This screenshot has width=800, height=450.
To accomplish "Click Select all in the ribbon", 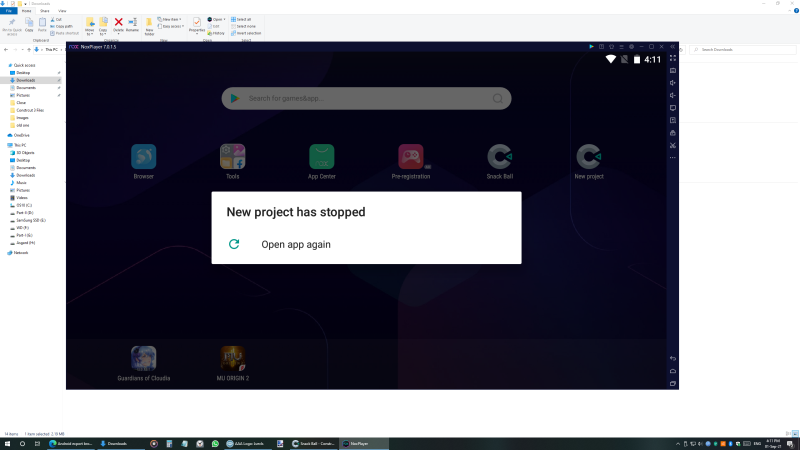I will coord(241,19).
